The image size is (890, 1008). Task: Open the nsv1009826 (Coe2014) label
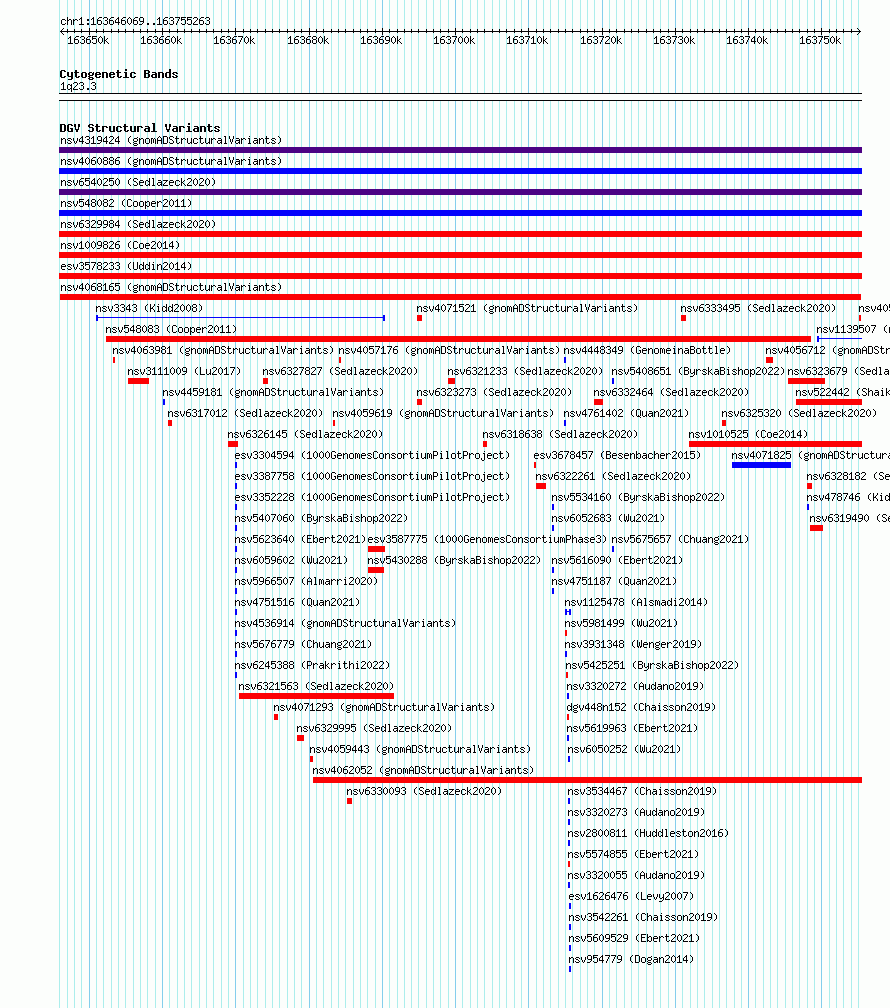(x=120, y=245)
